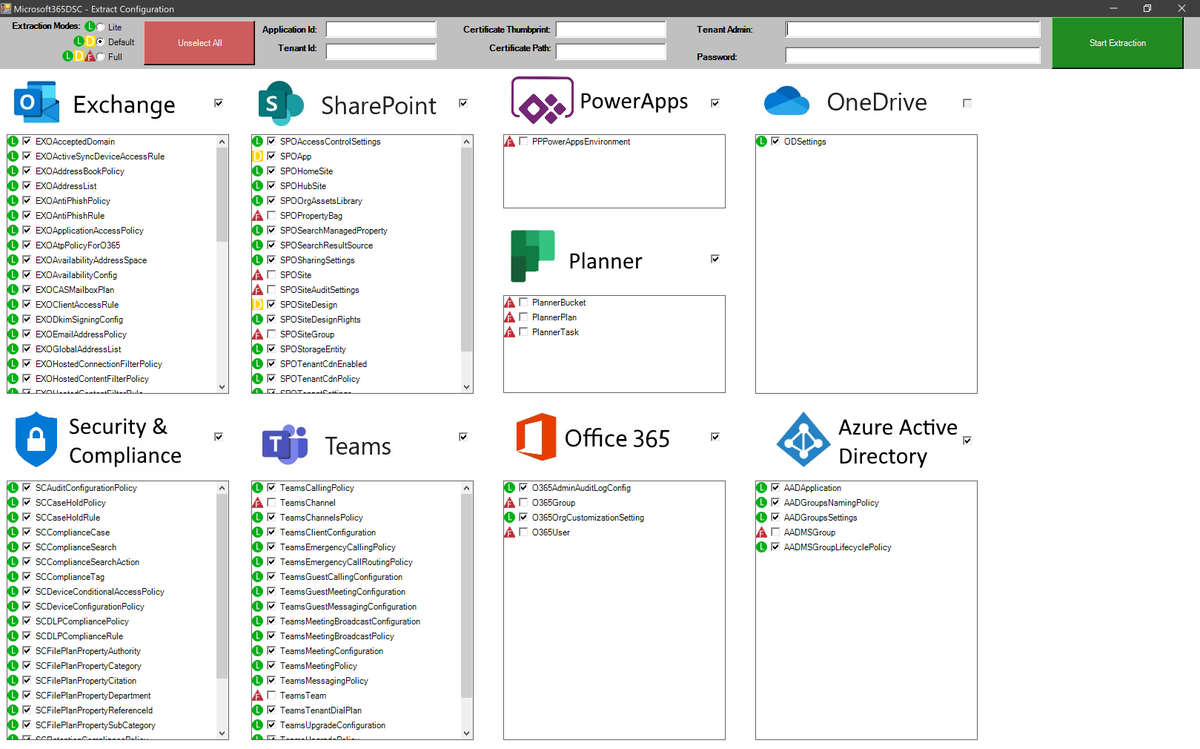Check the PlannerPlan checkbox
The width and height of the screenshot is (1200, 749).
[524, 318]
